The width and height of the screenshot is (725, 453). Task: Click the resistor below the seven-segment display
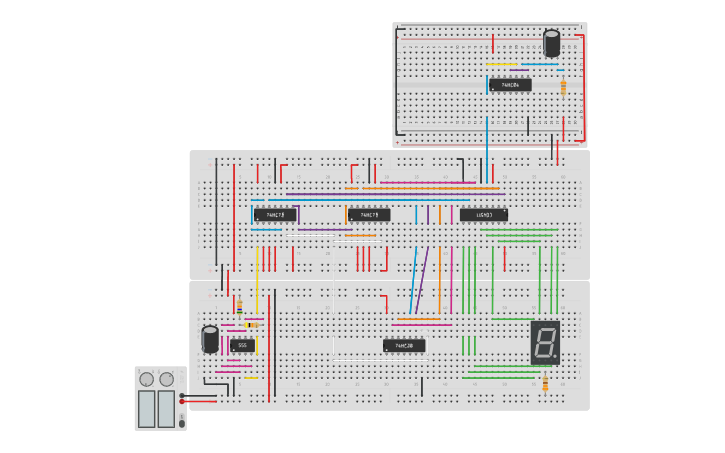click(545, 384)
